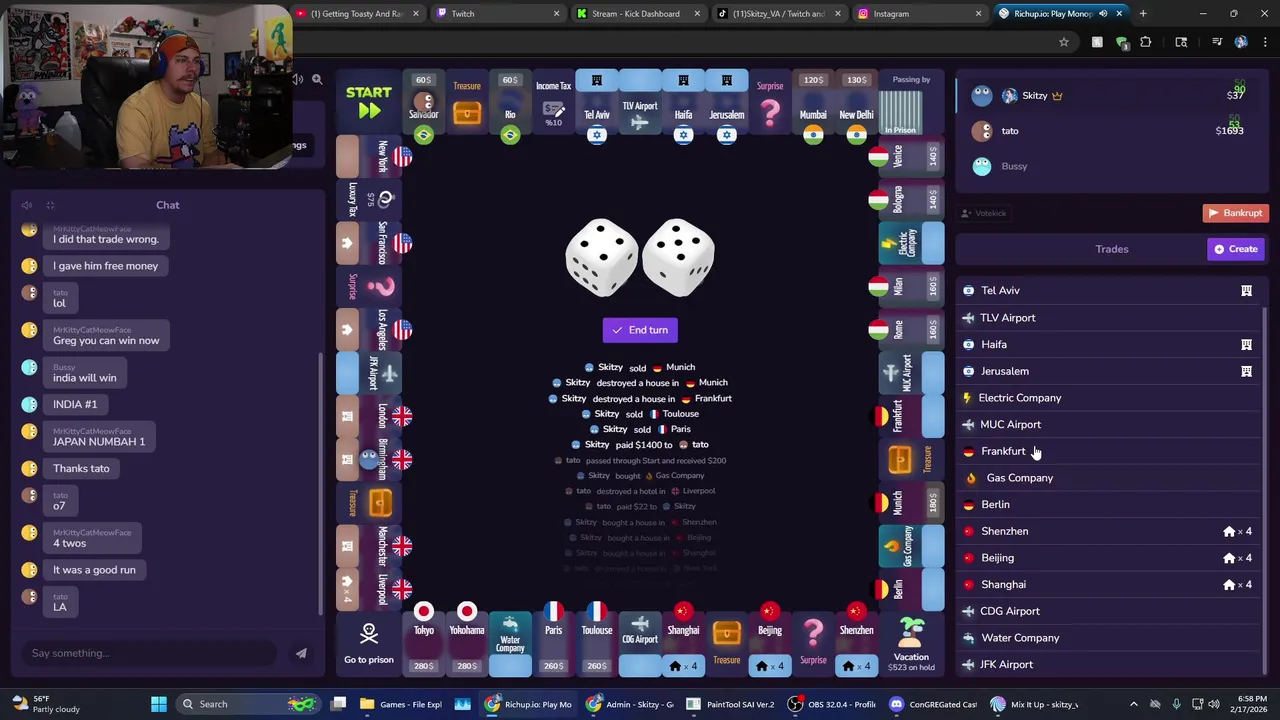Image resolution: width=1280 pixels, height=720 pixels.
Task: Select Tel Aviv in the properties list
Action: [1107, 290]
